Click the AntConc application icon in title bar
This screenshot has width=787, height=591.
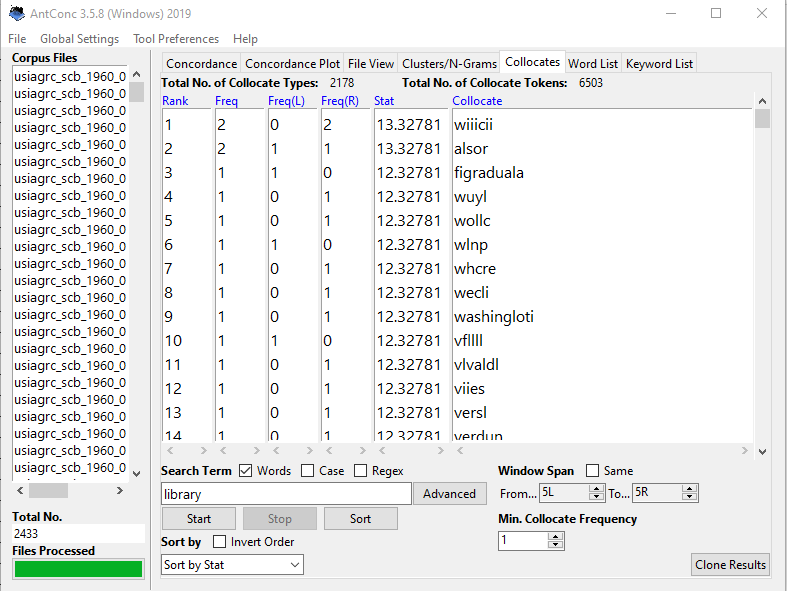(x=17, y=14)
